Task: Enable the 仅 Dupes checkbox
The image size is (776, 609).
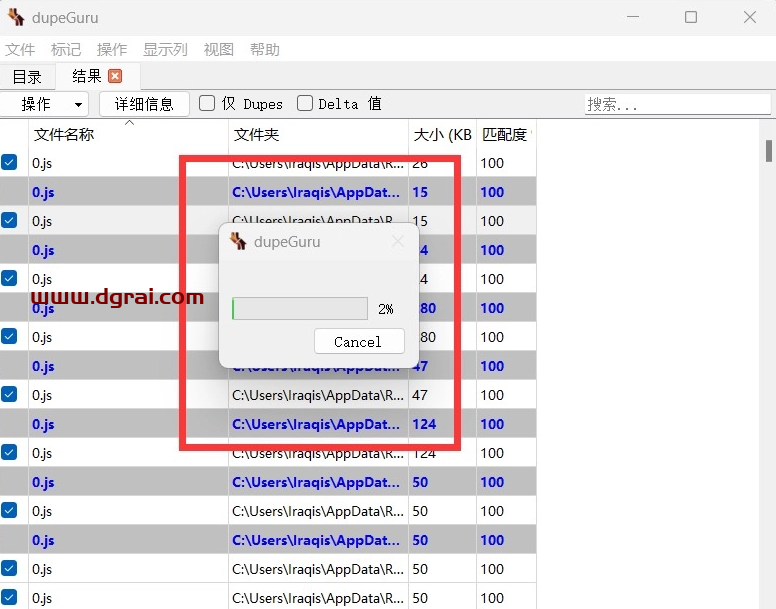Action: 207,103
